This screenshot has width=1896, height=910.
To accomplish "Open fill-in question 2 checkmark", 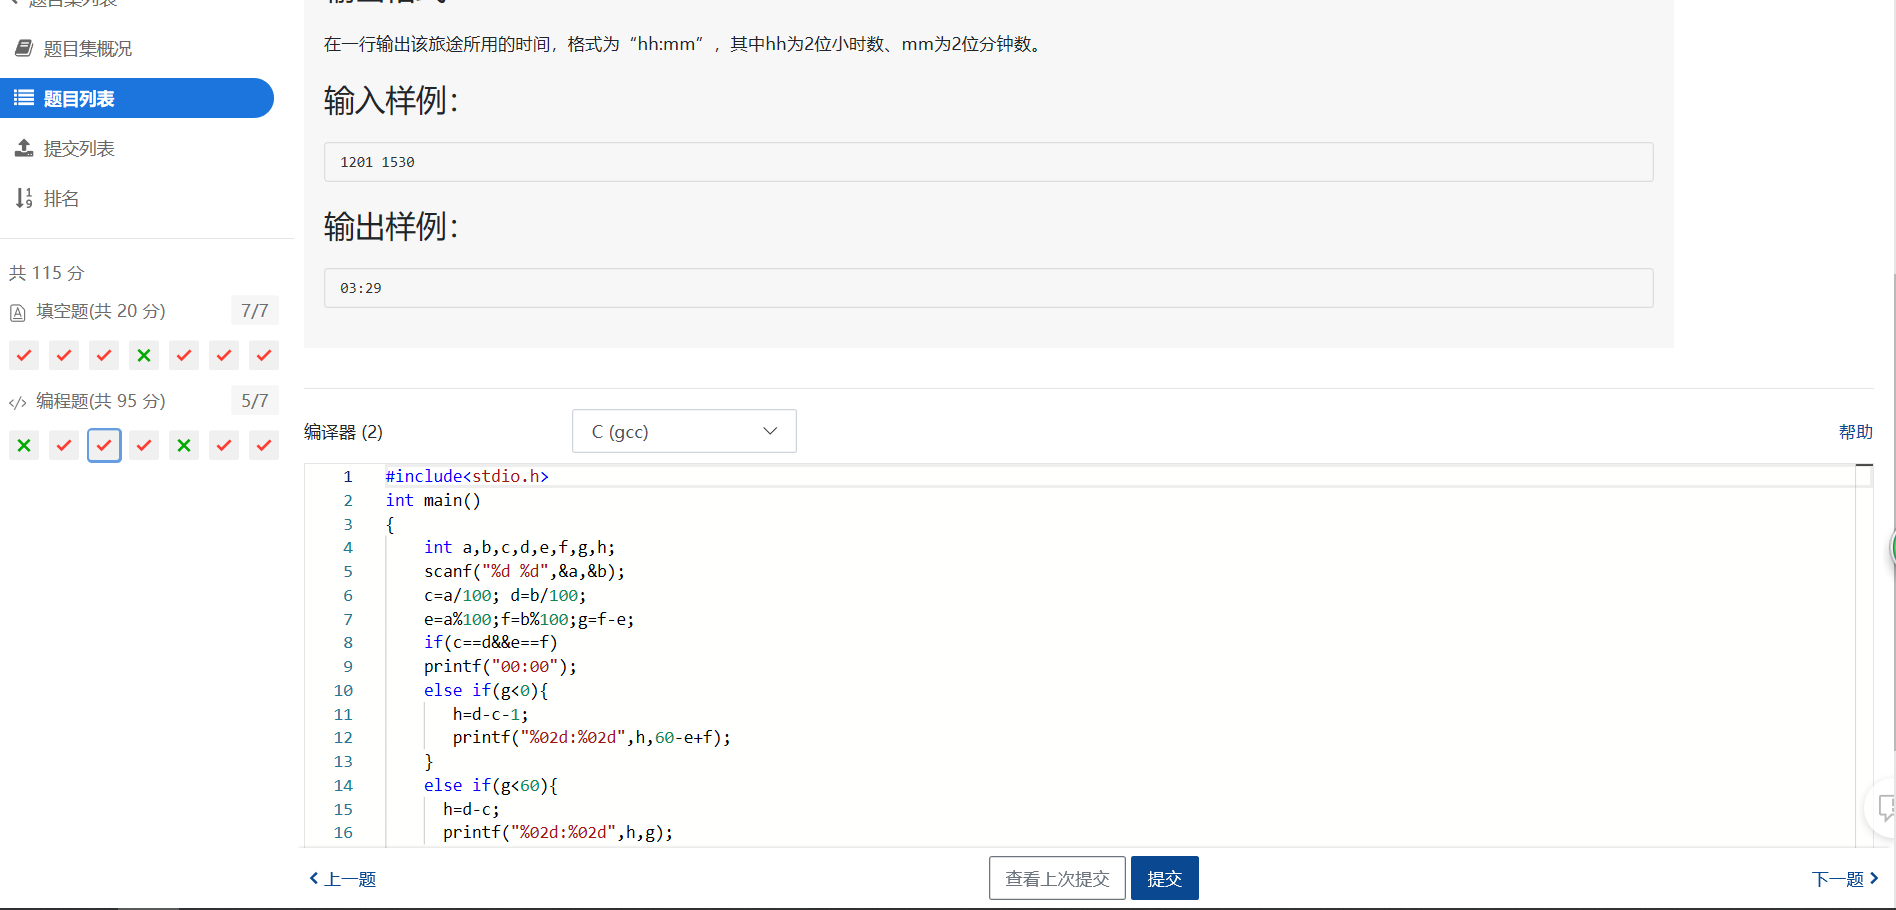I will 64,355.
